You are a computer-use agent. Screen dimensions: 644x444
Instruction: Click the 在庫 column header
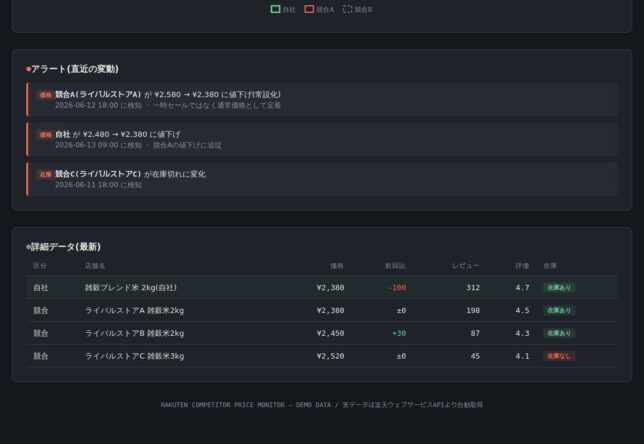click(550, 266)
